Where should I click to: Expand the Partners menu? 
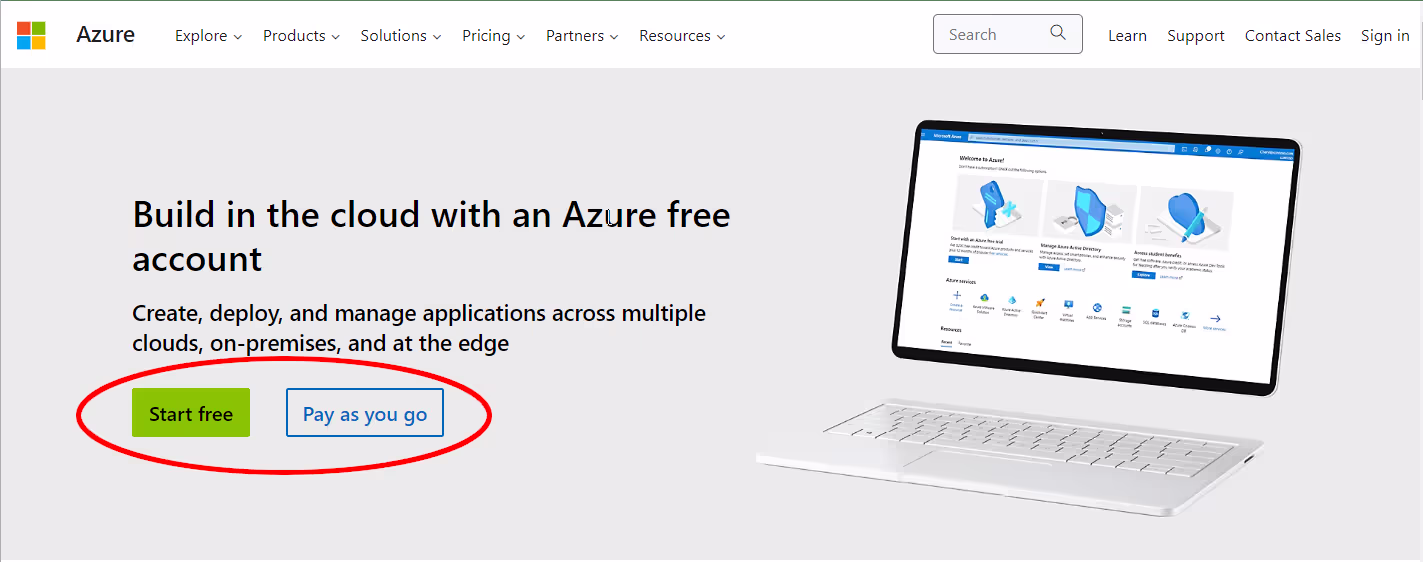582,35
